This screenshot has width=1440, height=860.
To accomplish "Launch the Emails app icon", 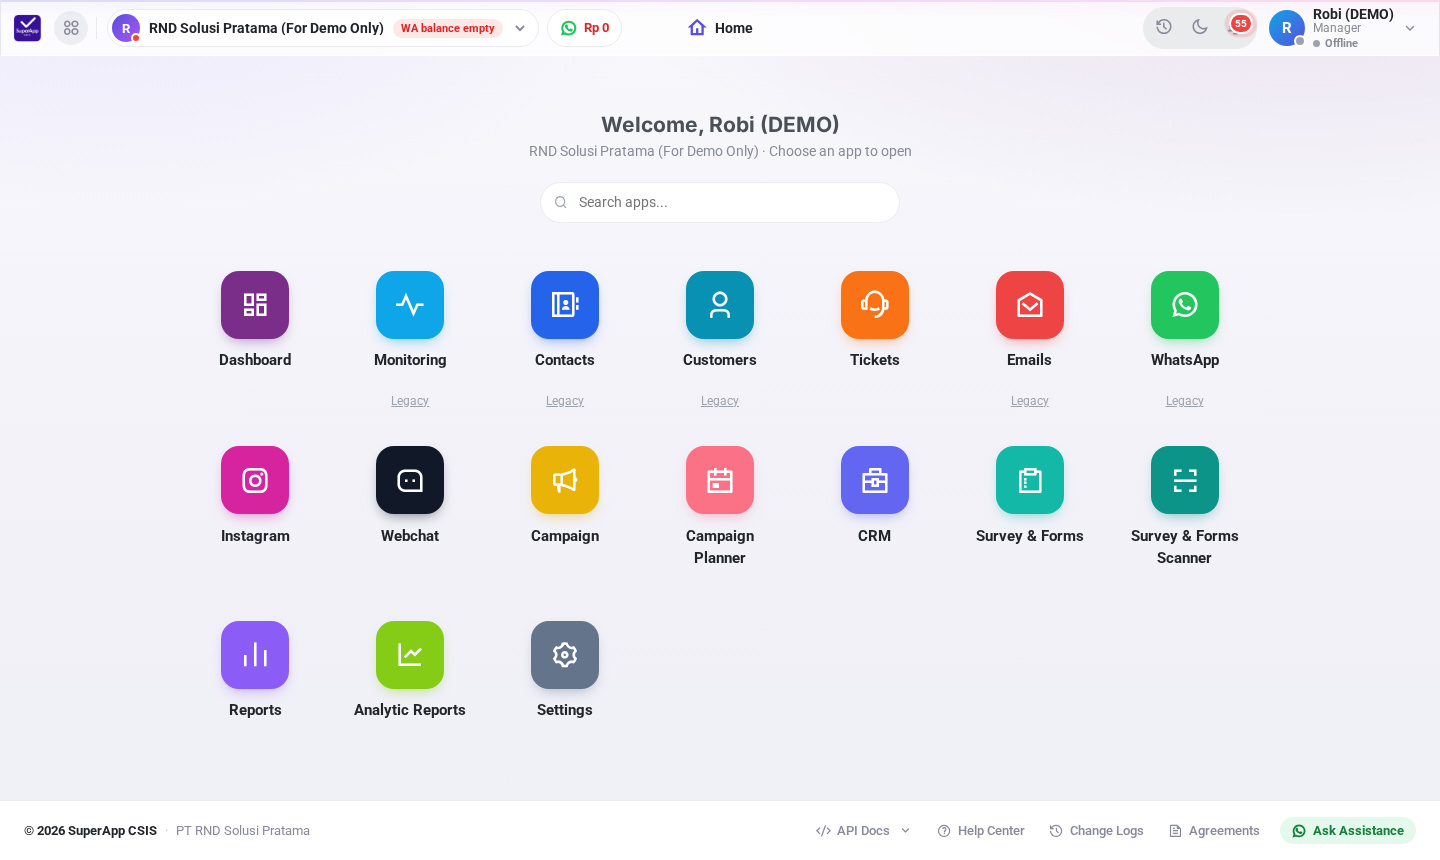I will [1030, 305].
